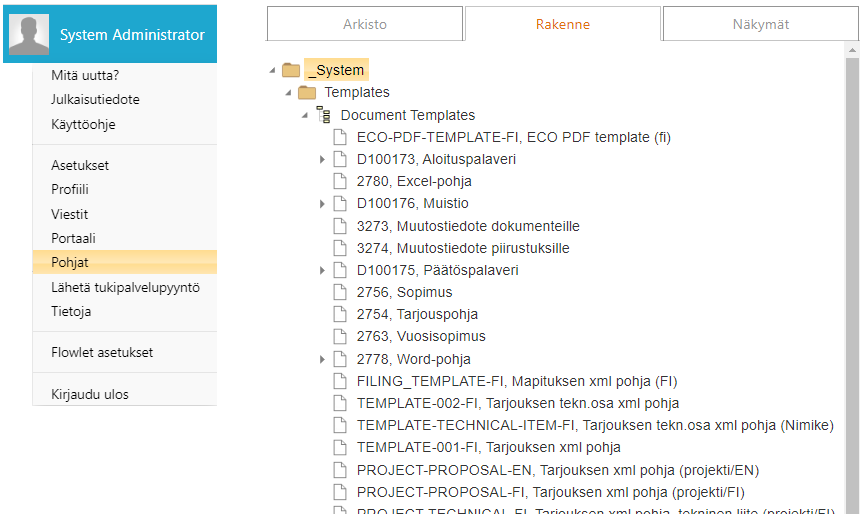Open the Näkymät tab
This screenshot has height=515, width=862.
pos(760,24)
